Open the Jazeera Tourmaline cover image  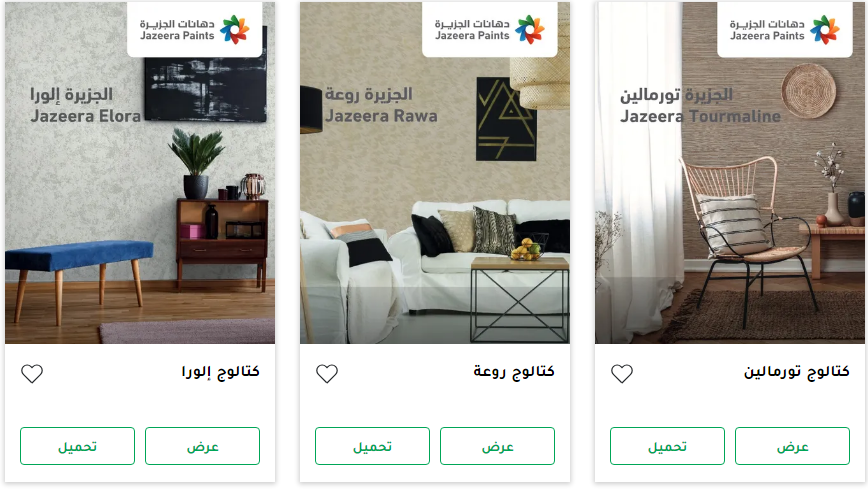[x=730, y=173]
